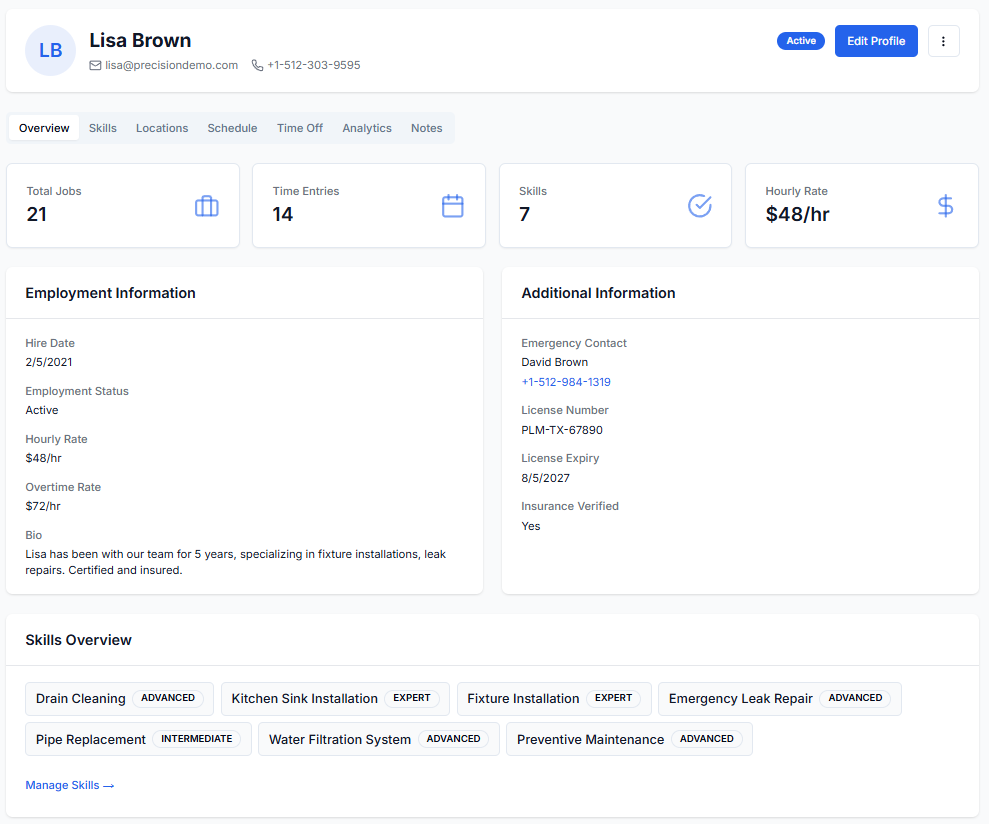The image size is (989, 824).
Task: Select the Drain Cleaning skill chip
Action: coord(119,699)
